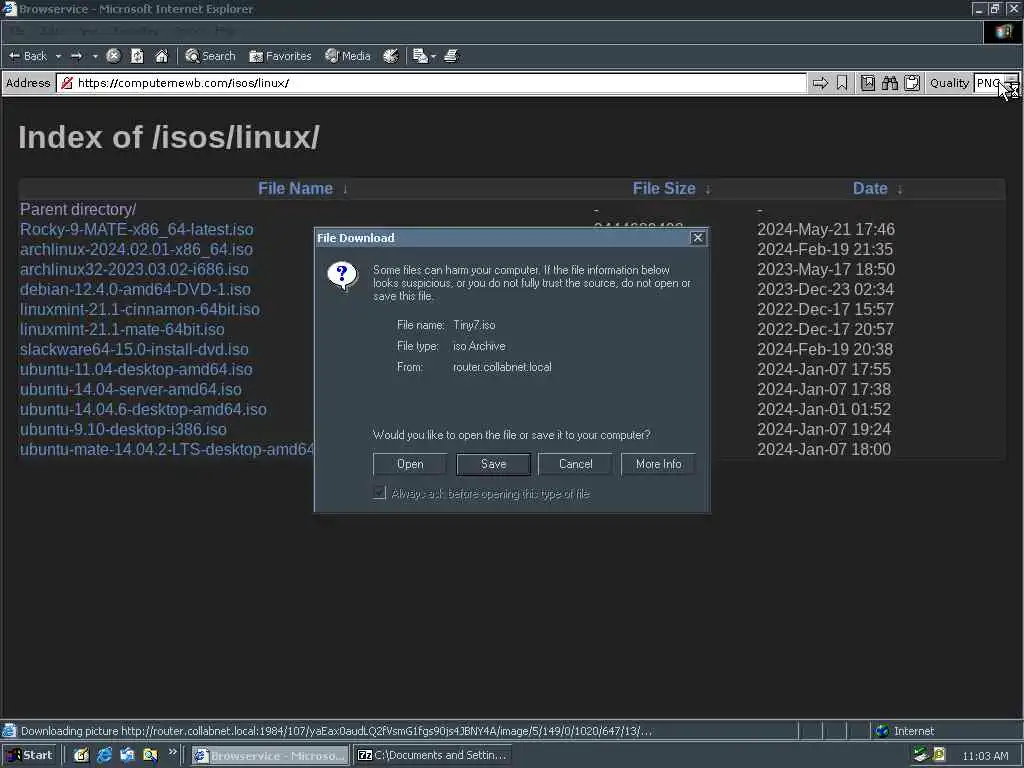
Task: Click the Internet zone status bar entry
Action: click(x=904, y=731)
